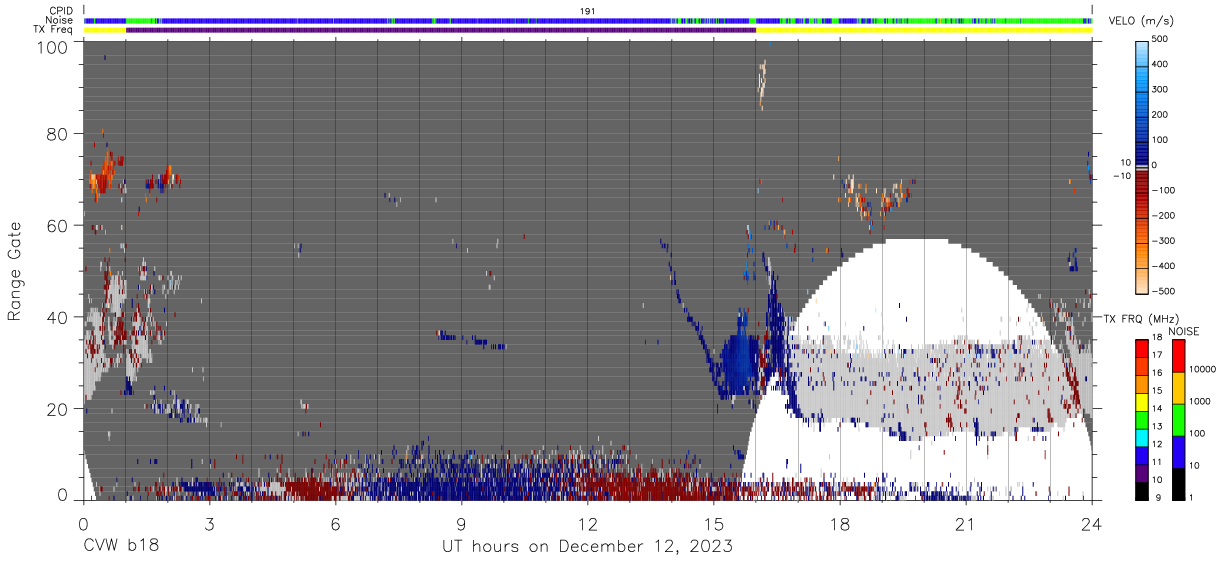Click the 'CPID' row label
Viewport: 1228px width, 567px height.
tap(62, 10)
